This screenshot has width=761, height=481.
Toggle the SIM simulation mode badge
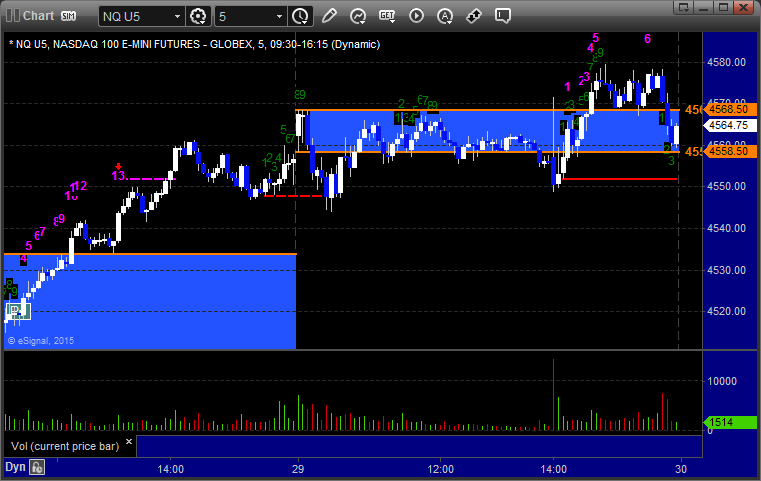[x=68, y=16]
